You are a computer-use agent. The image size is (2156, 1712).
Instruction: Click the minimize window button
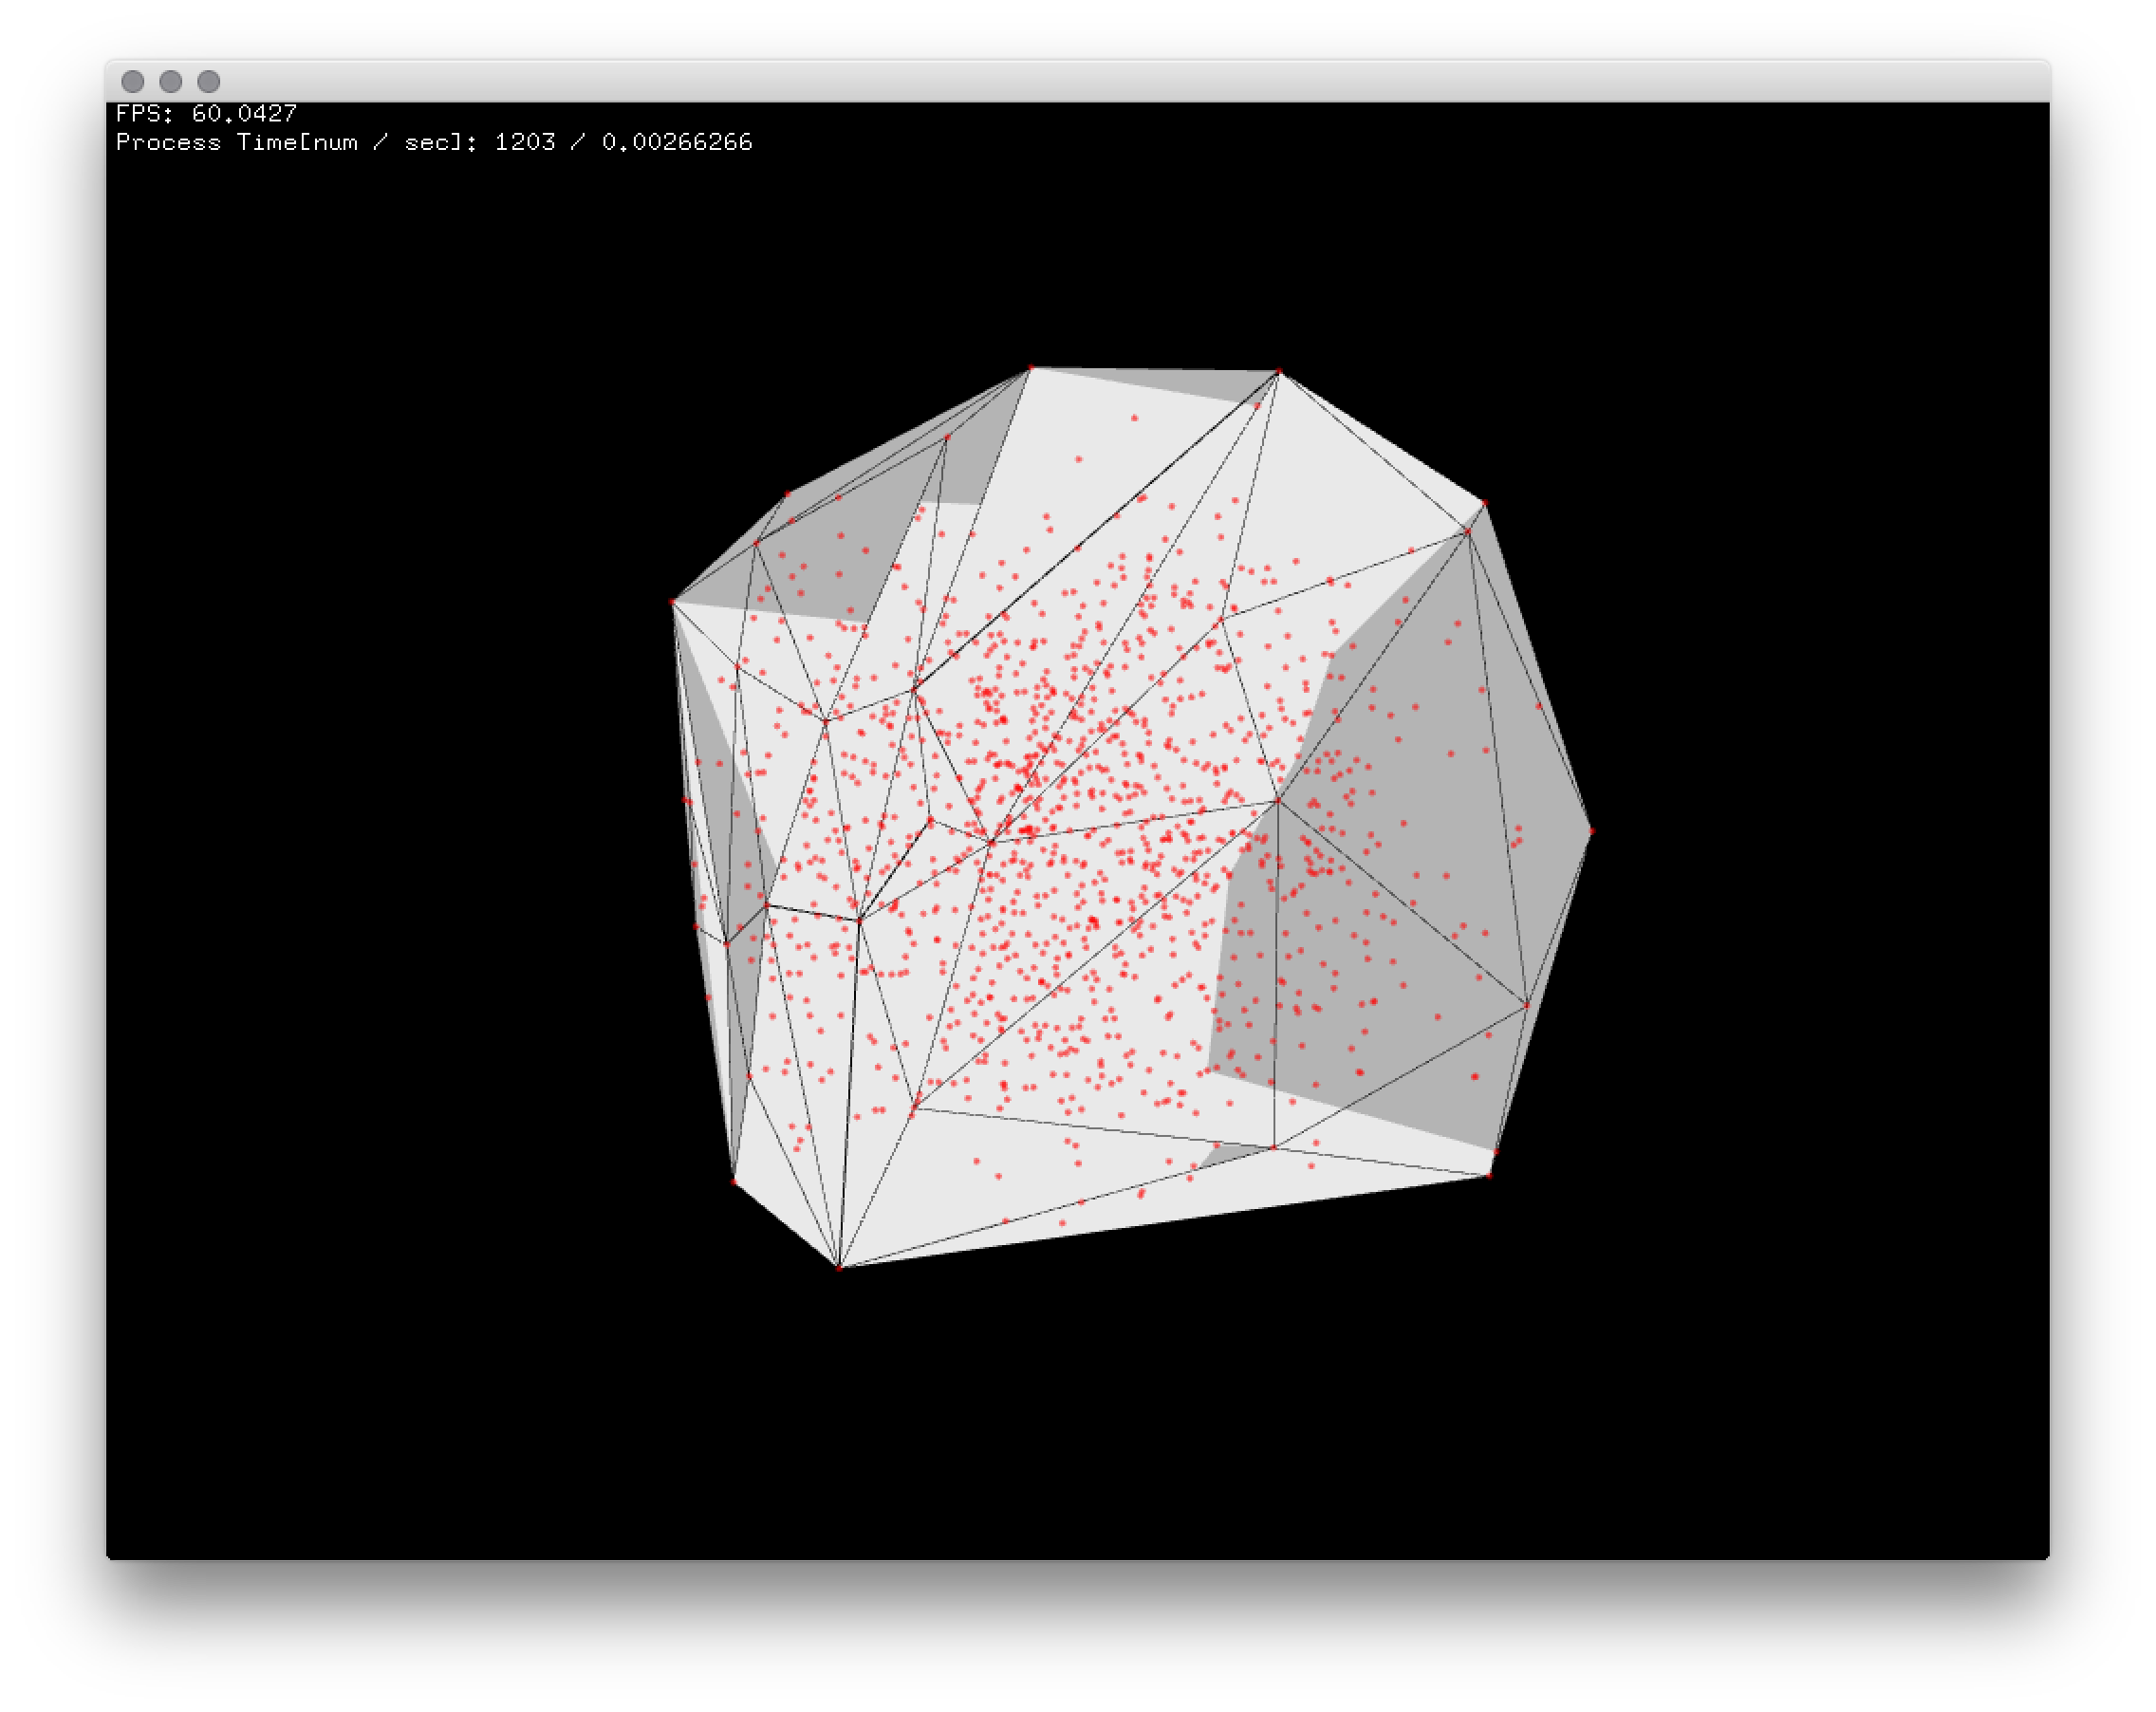coord(171,81)
